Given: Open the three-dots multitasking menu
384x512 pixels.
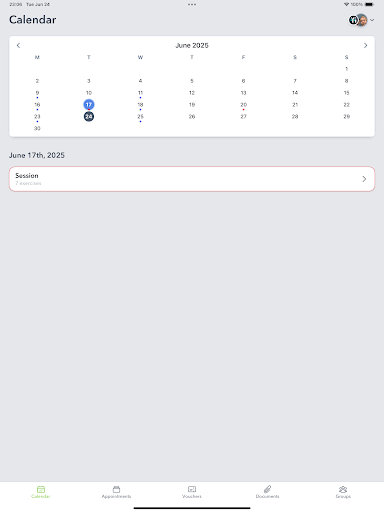Looking at the screenshot, I should [192, 4].
